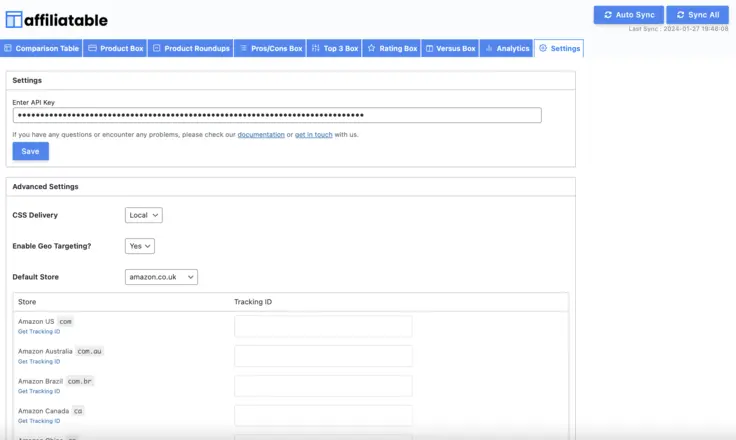This screenshot has height=440, width=736.
Task: Switch to the Product Box tab
Action: click(x=115, y=48)
